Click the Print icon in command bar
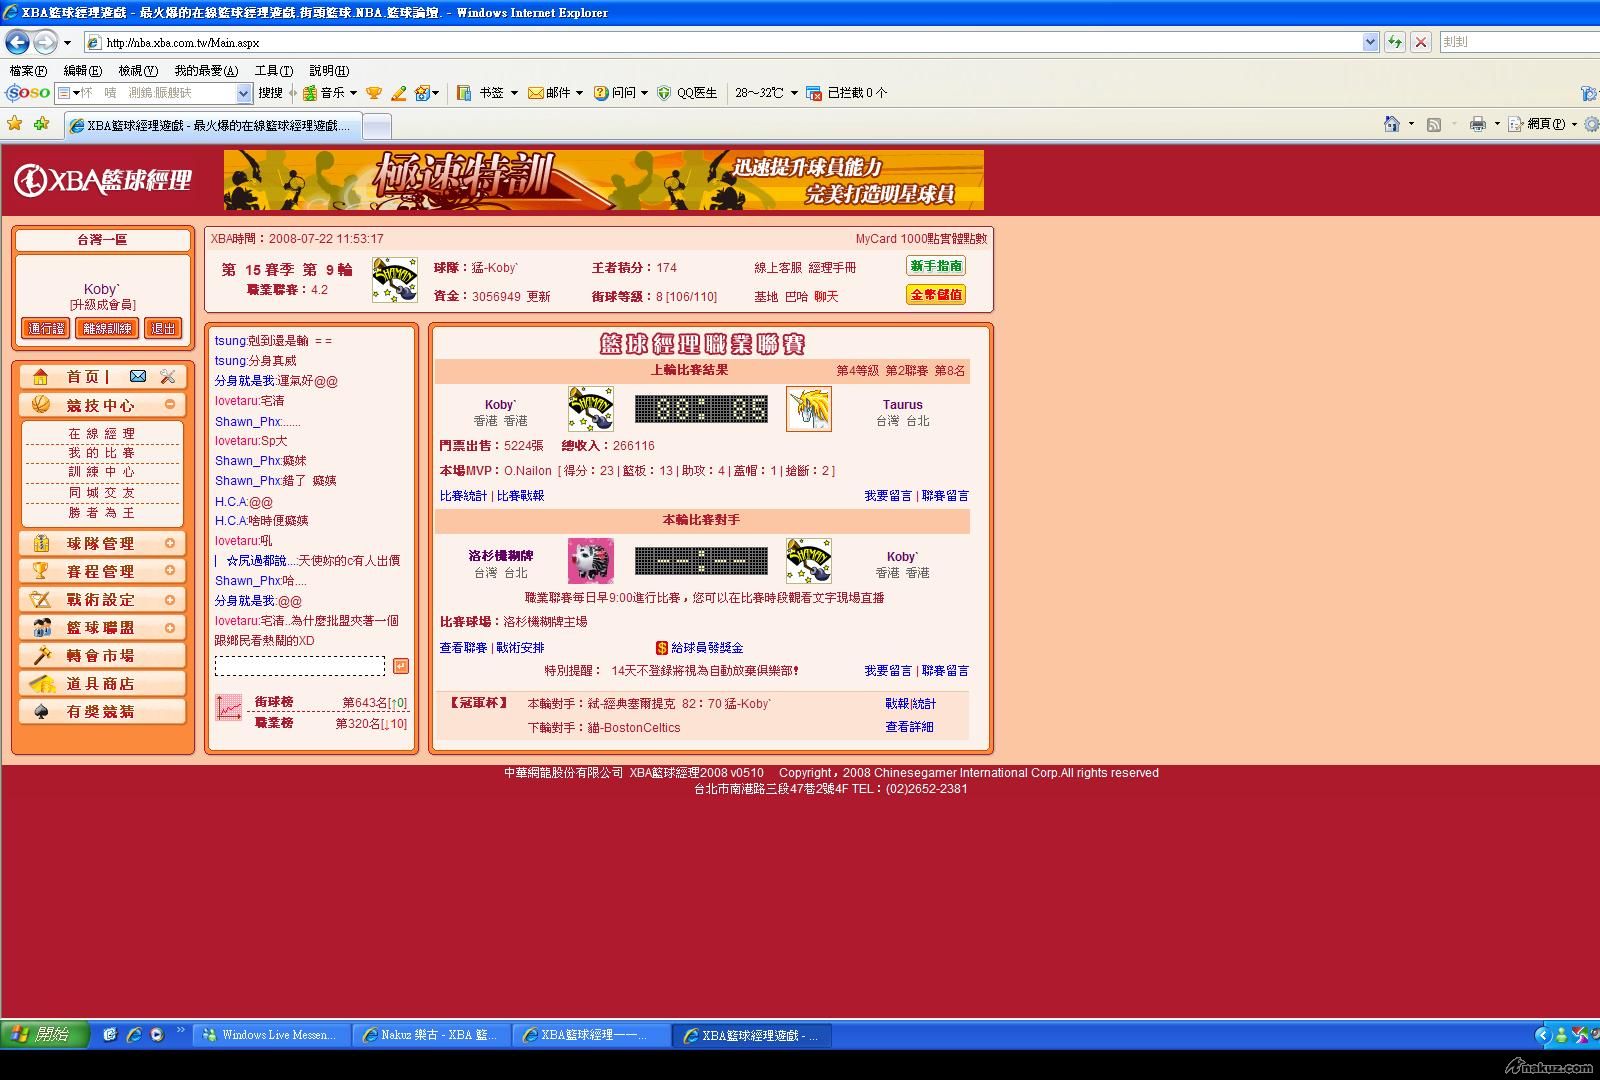The image size is (1600, 1080). tap(1477, 124)
